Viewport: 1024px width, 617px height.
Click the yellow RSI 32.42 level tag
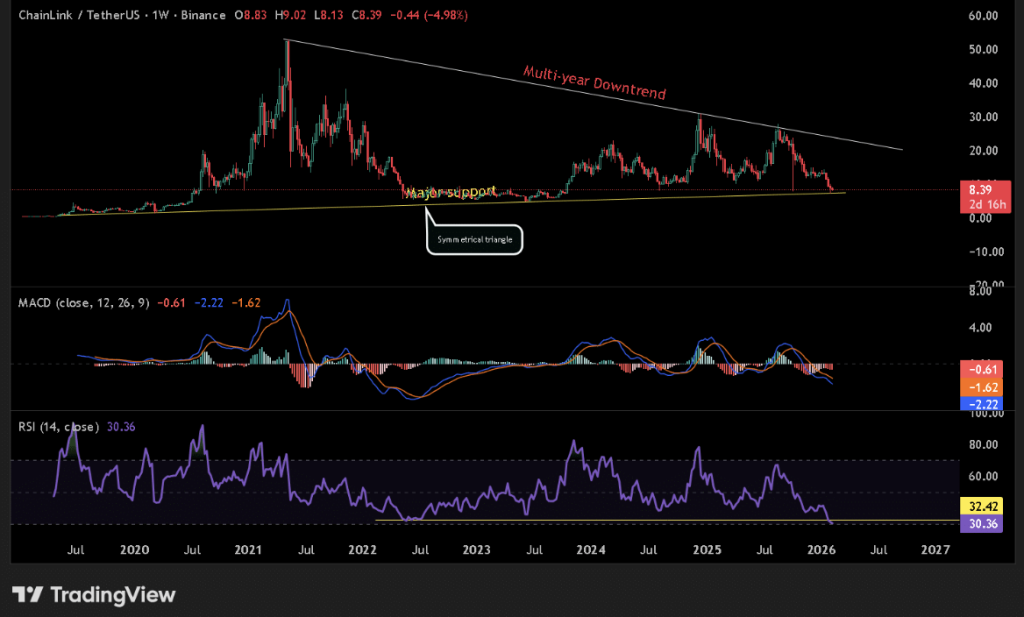(x=980, y=506)
